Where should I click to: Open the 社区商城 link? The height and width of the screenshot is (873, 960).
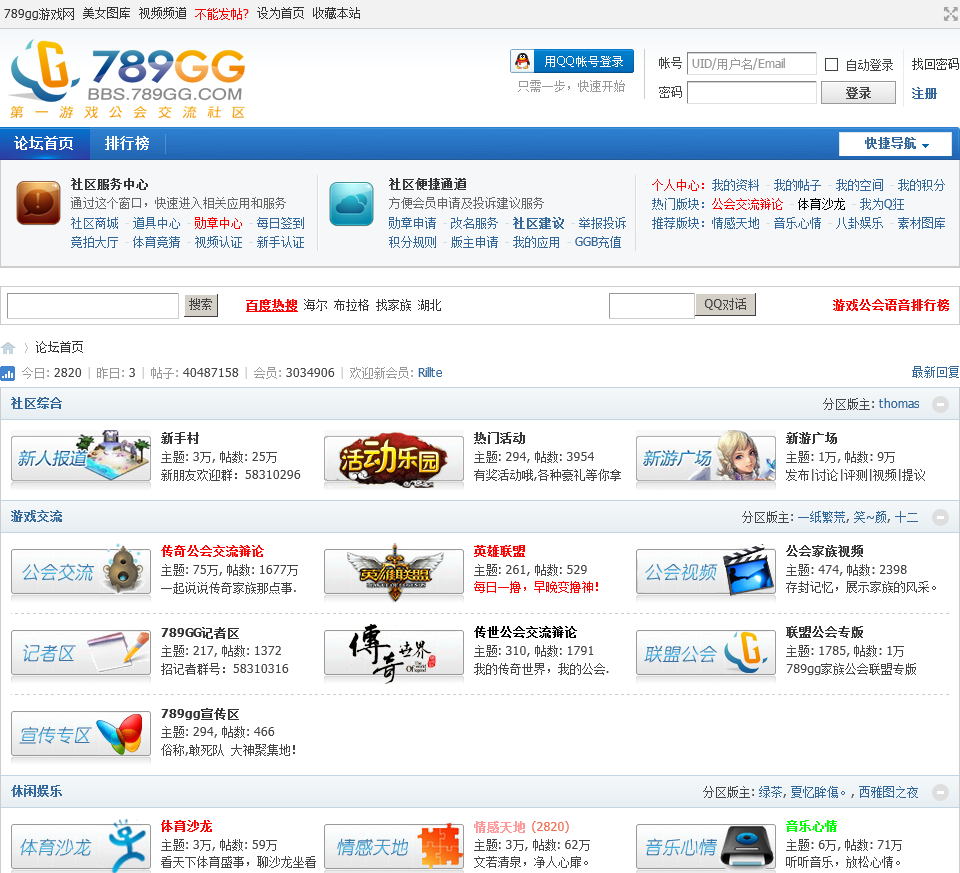pos(94,223)
